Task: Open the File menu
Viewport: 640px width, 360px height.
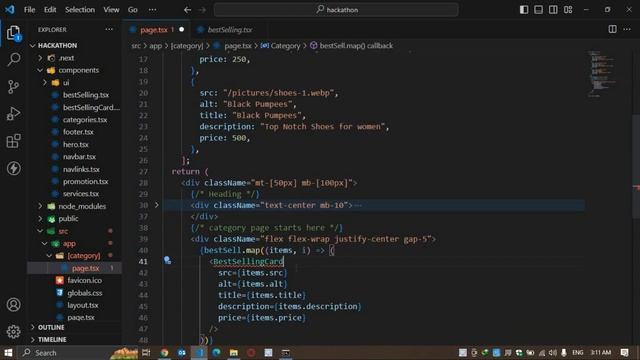Action: [29, 9]
